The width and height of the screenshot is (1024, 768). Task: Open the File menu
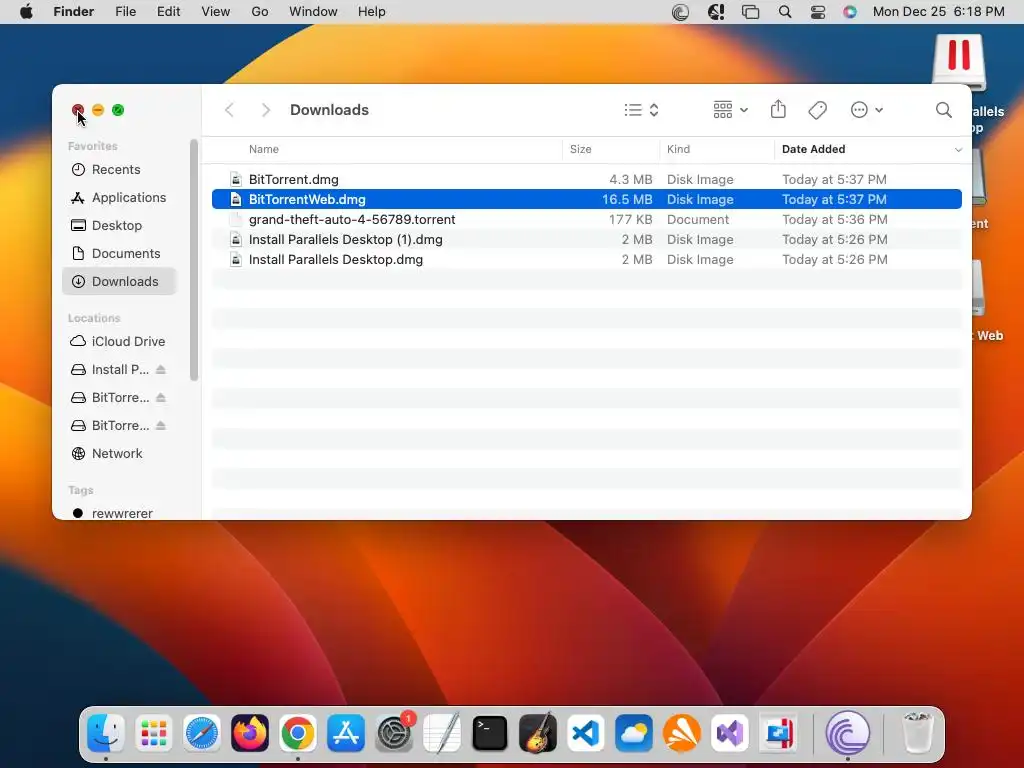point(125,12)
